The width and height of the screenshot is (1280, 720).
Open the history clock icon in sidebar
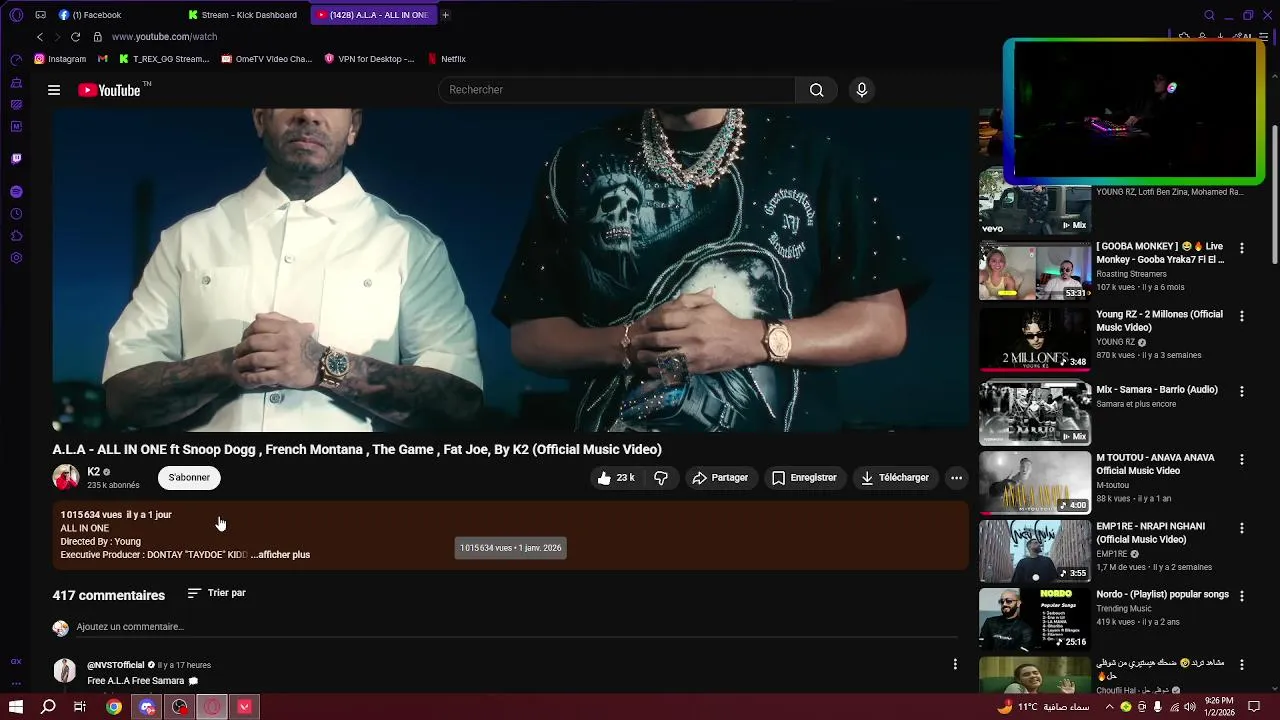tap(16, 214)
